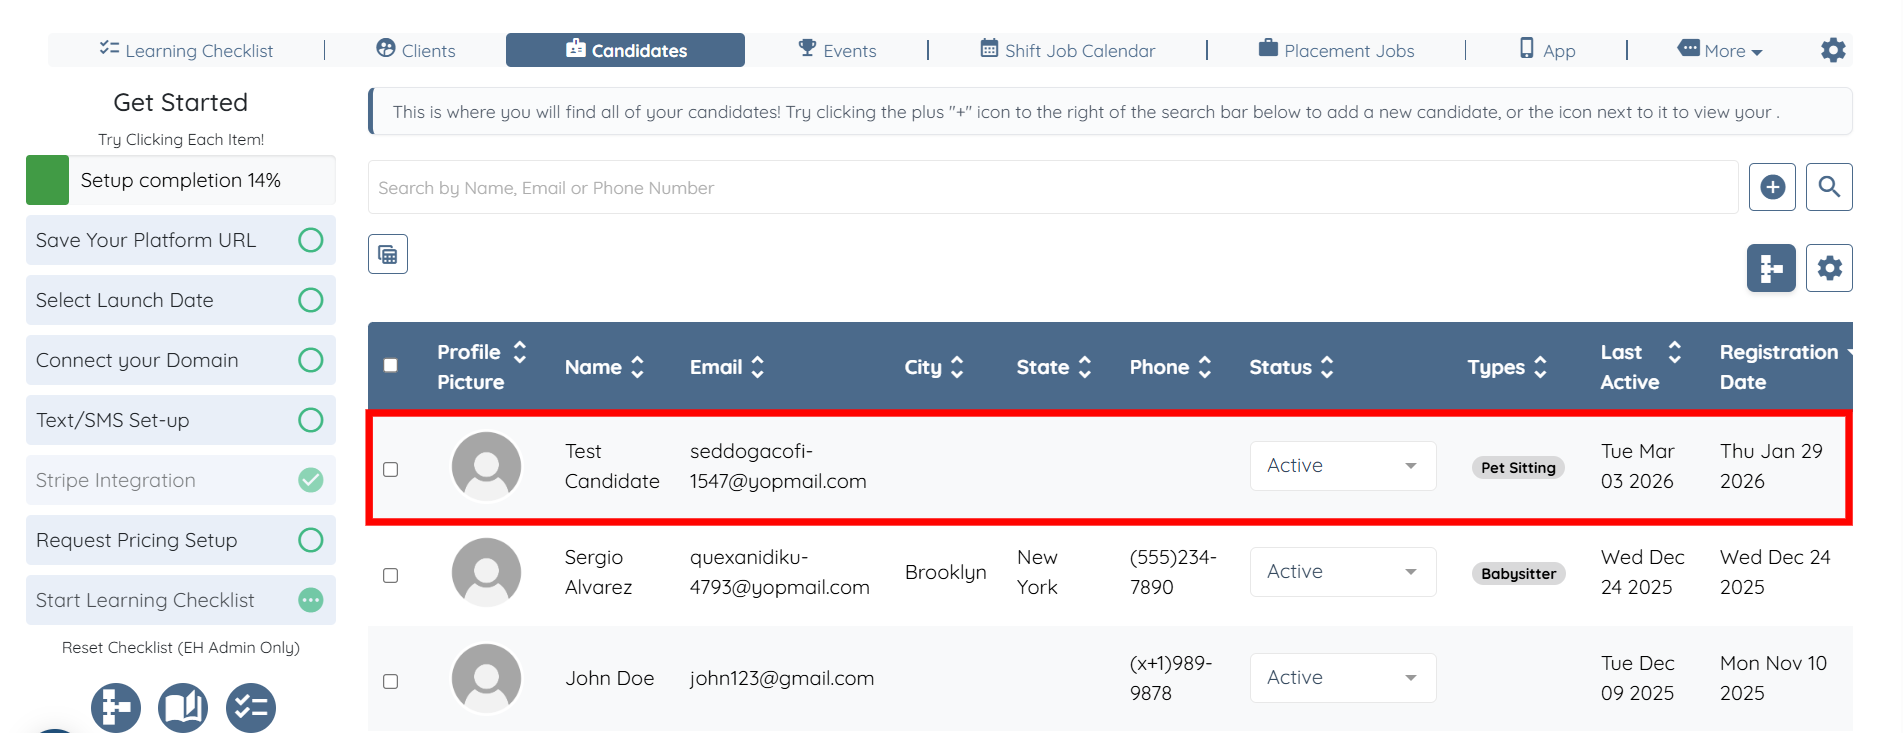Open the Placement Jobs tab
The width and height of the screenshot is (1903, 733).
[x=1336, y=50]
